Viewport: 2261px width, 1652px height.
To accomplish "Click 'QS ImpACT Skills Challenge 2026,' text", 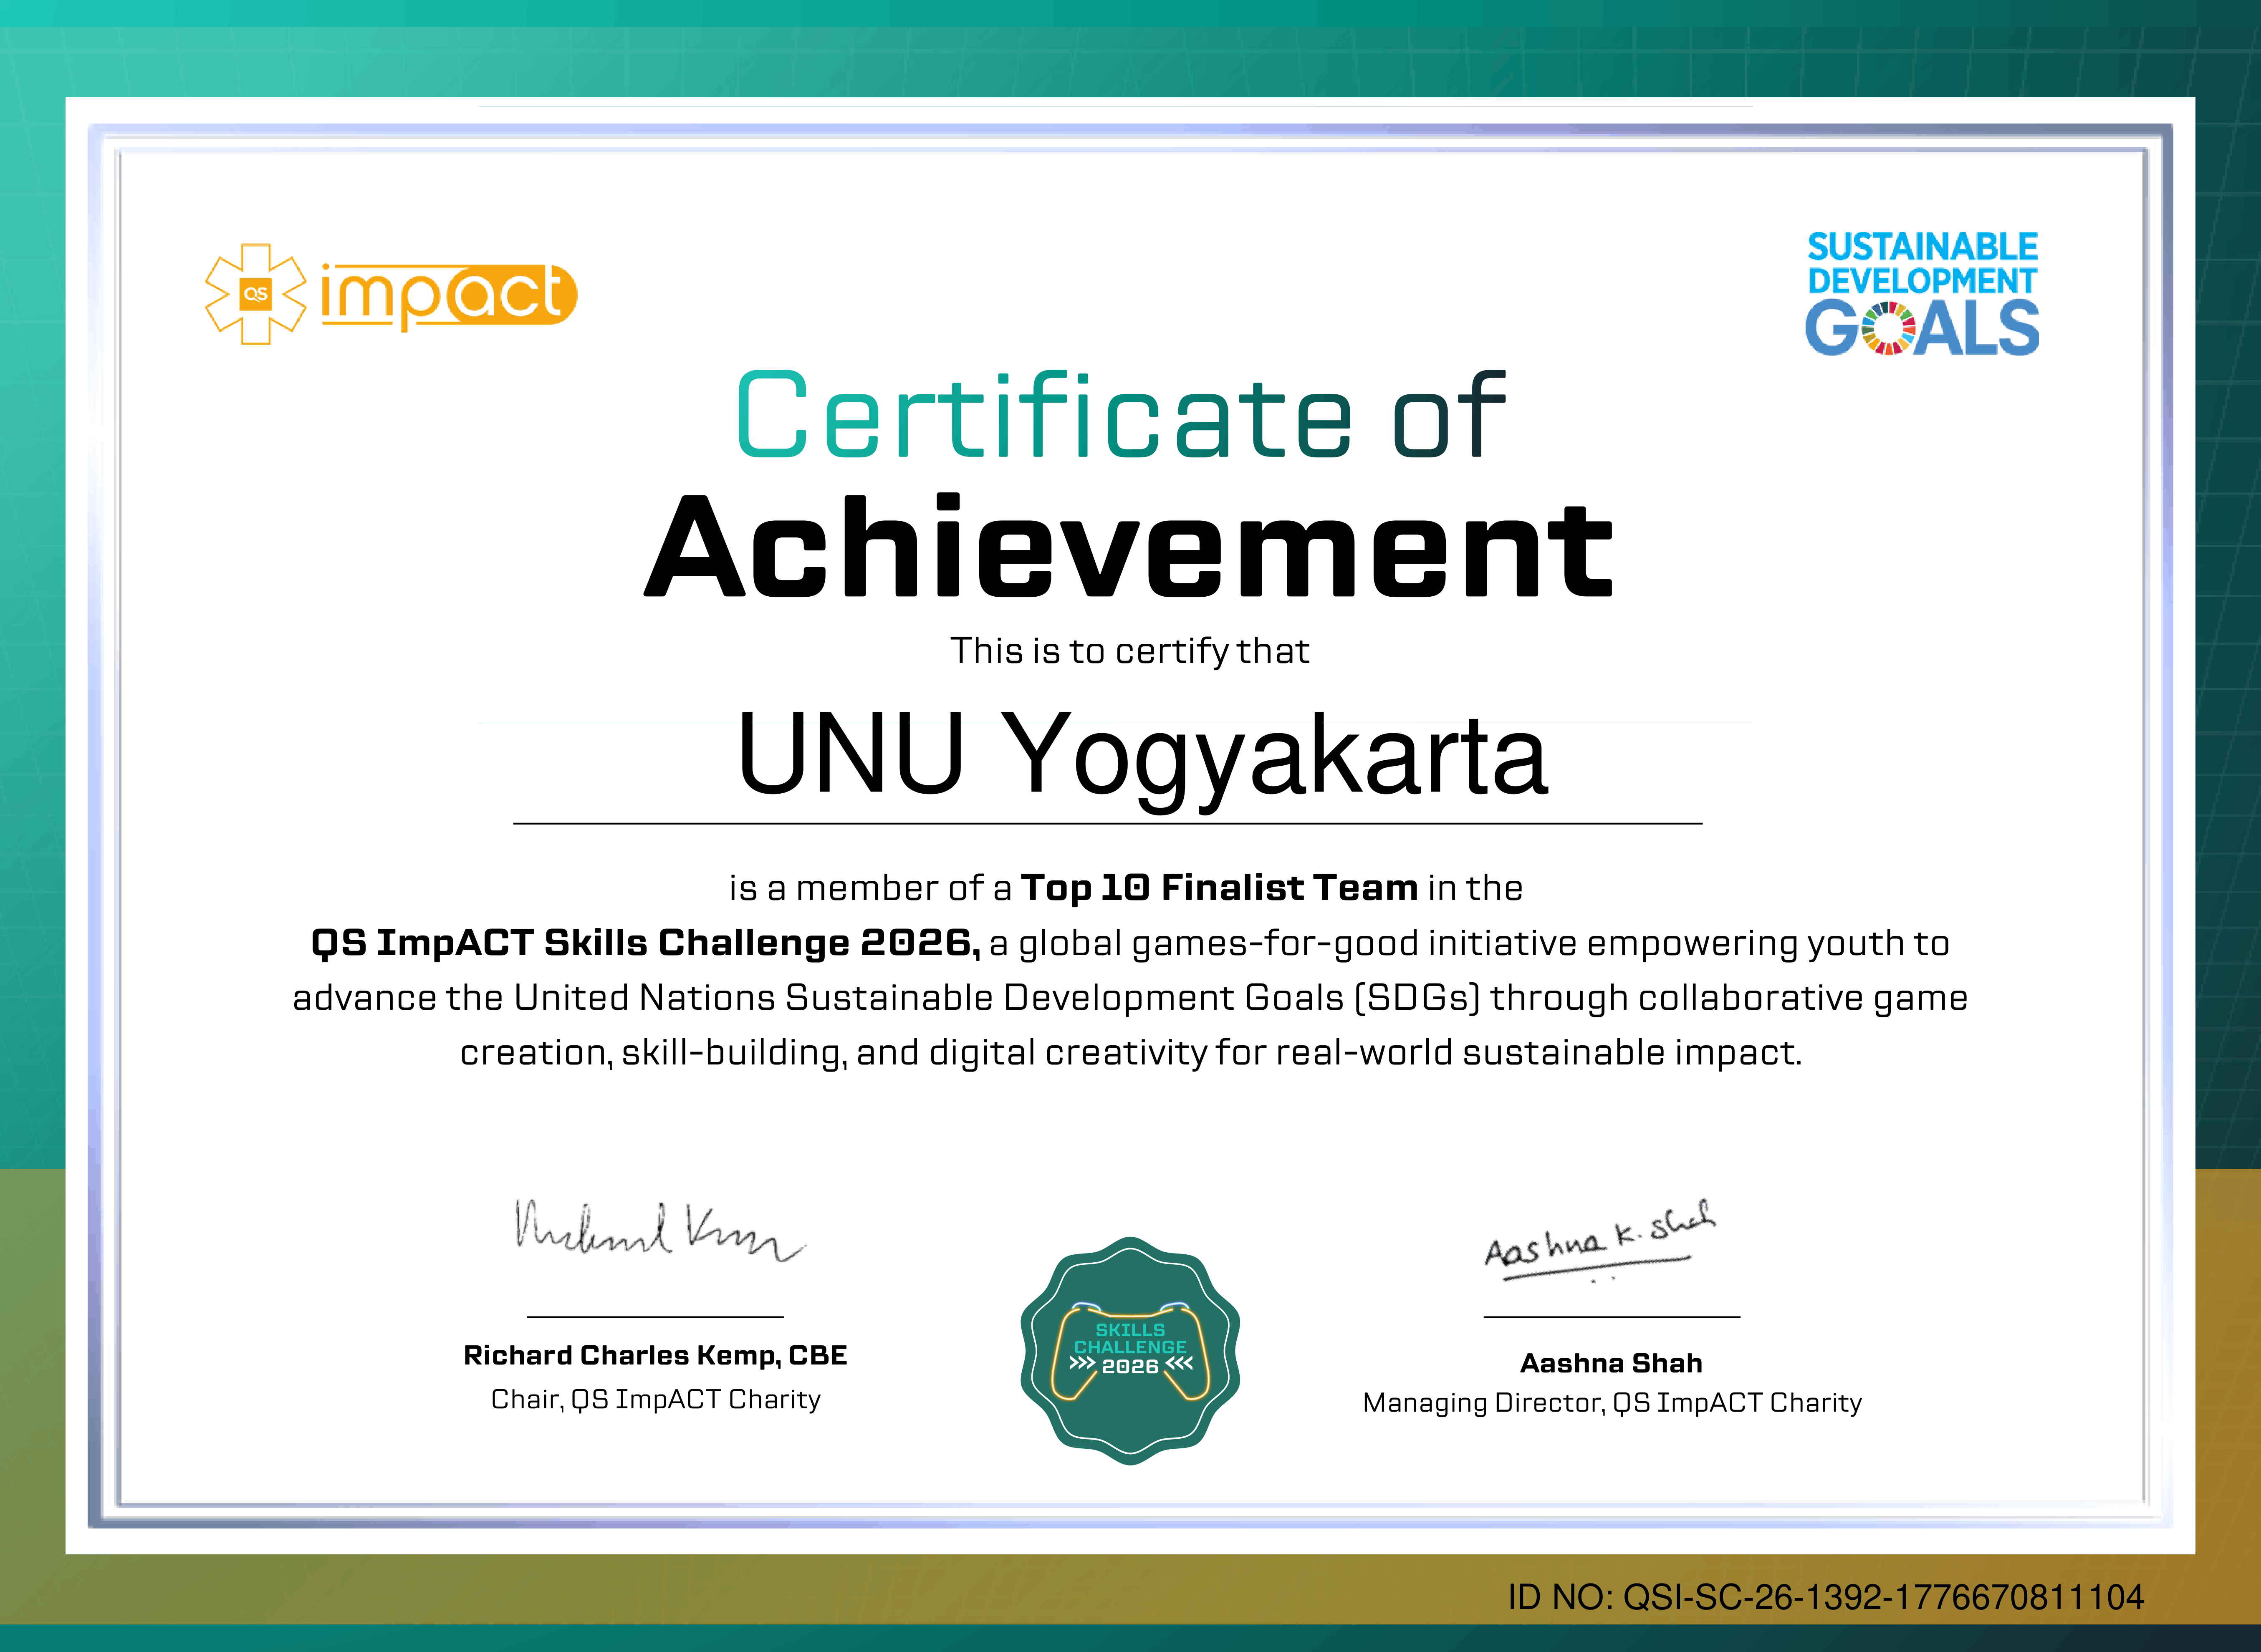I will pyautogui.click(x=646, y=943).
